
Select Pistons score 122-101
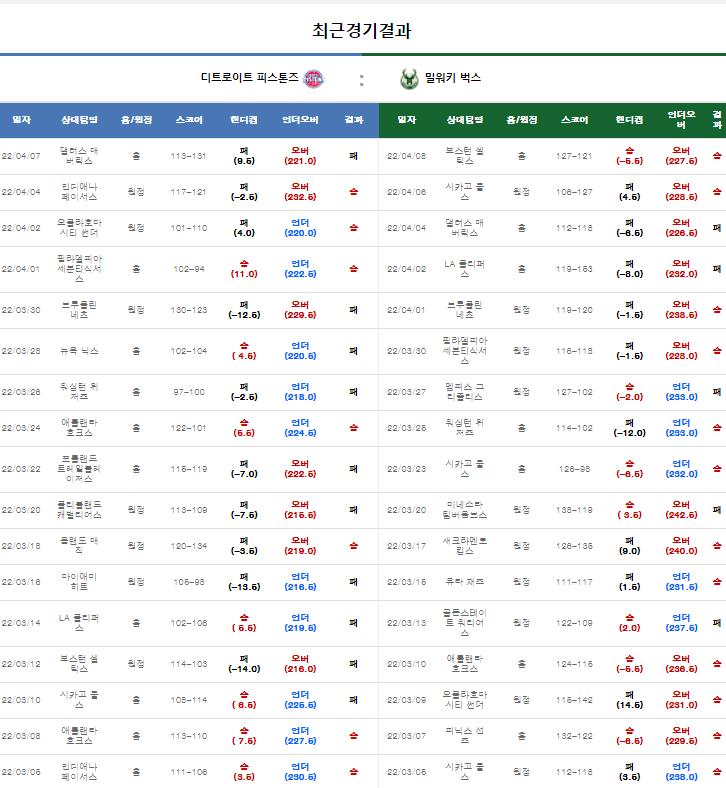pyautogui.click(x=188, y=428)
